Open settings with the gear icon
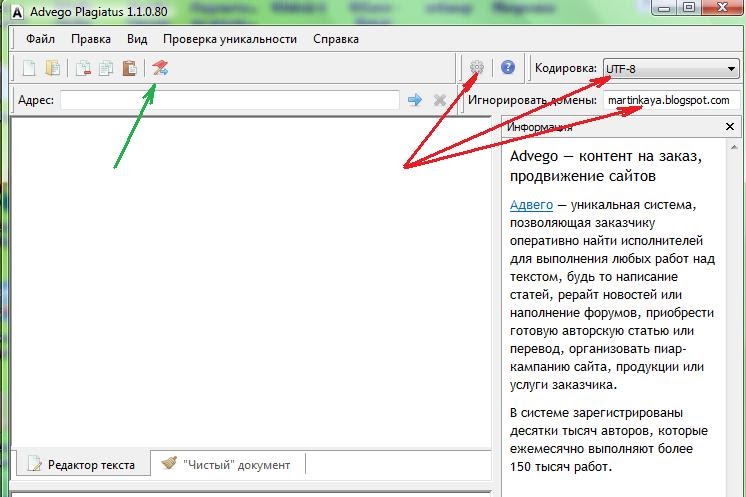Image resolution: width=746 pixels, height=497 pixels. pos(477,68)
